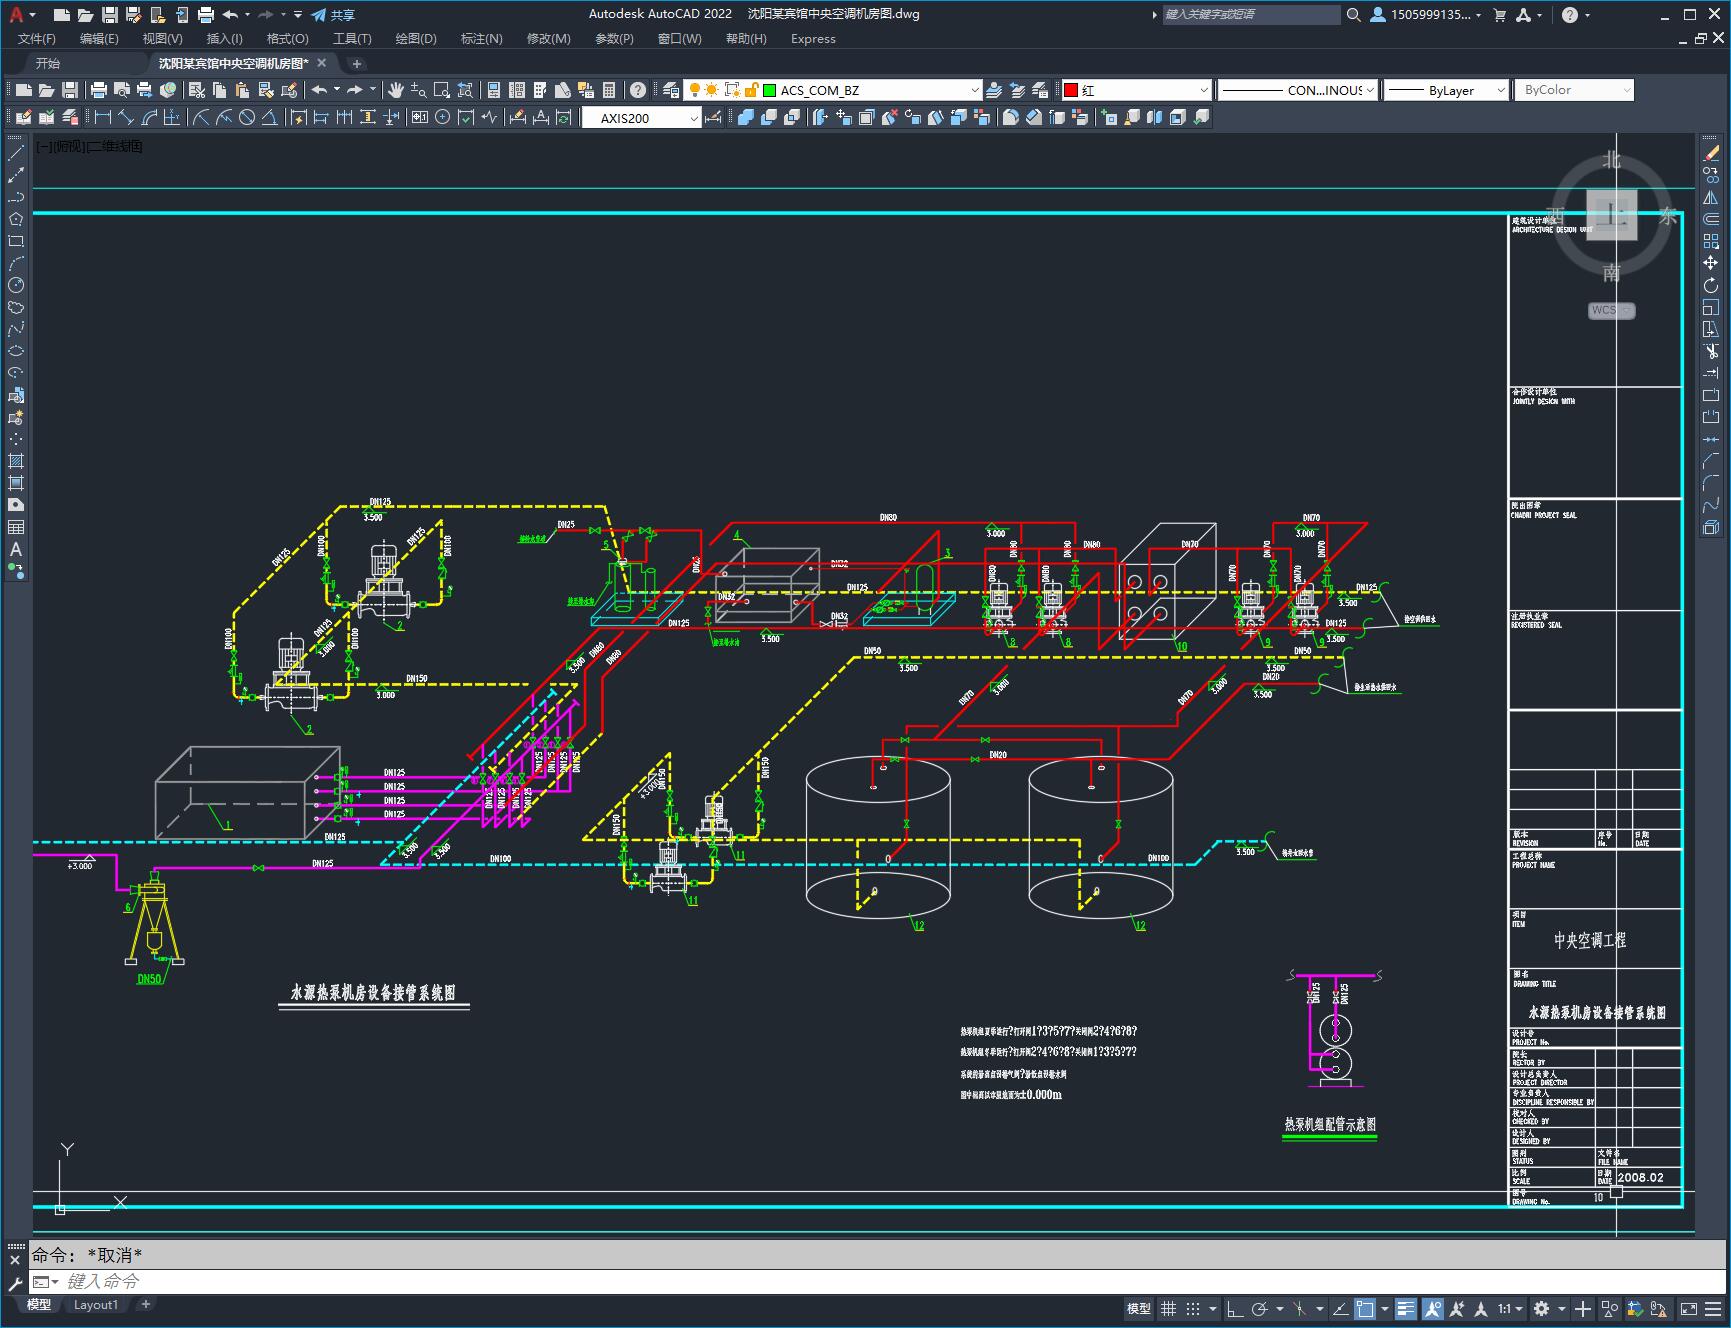Image resolution: width=1731 pixels, height=1328 pixels.
Task: Expand the user account 1505999135 dropdown
Action: point(1427,15)
